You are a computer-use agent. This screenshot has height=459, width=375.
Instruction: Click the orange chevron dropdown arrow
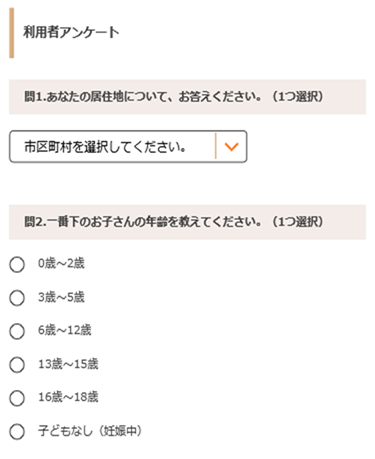coord(231,147)
